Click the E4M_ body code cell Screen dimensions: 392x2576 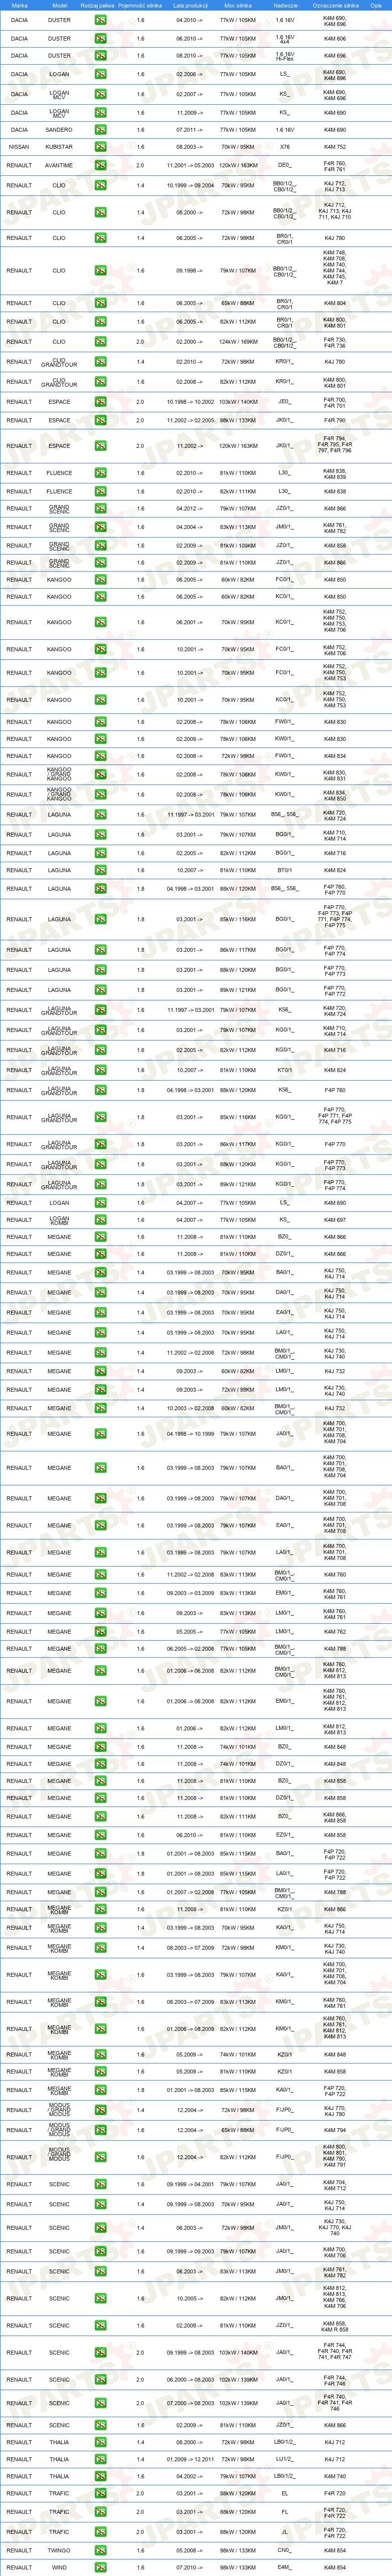[285, 2567]
